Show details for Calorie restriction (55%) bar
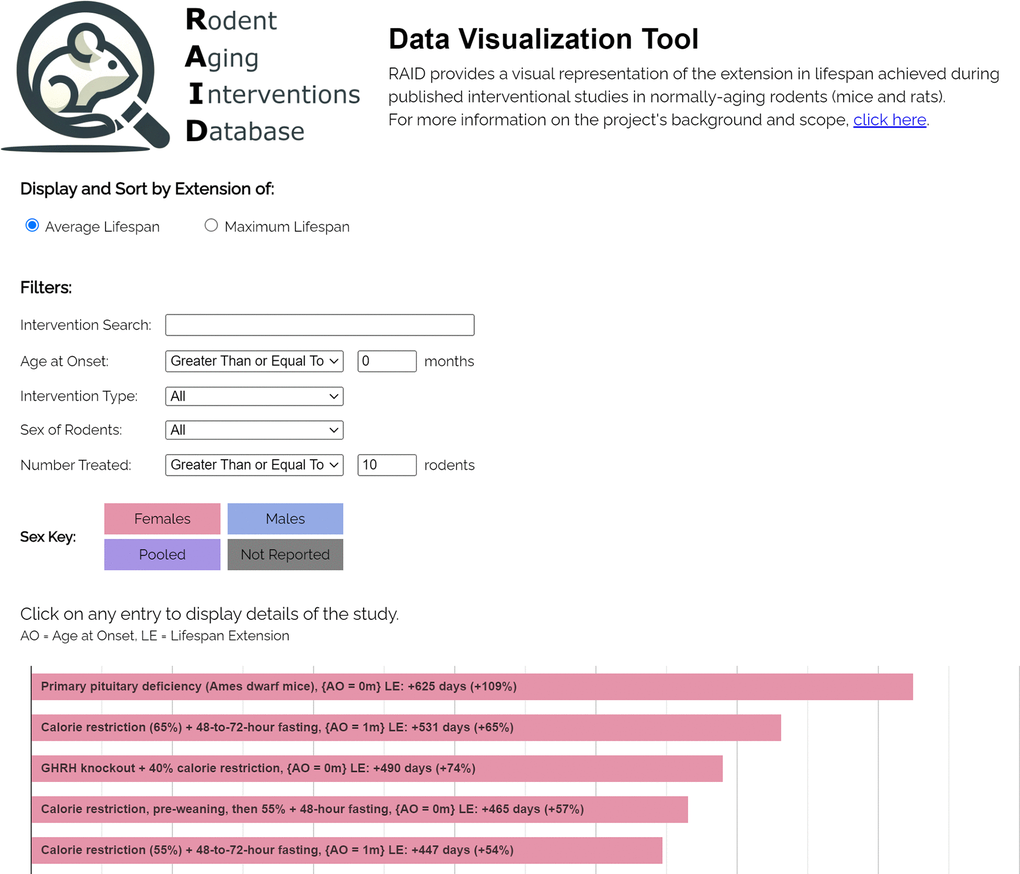 [346, 850]
